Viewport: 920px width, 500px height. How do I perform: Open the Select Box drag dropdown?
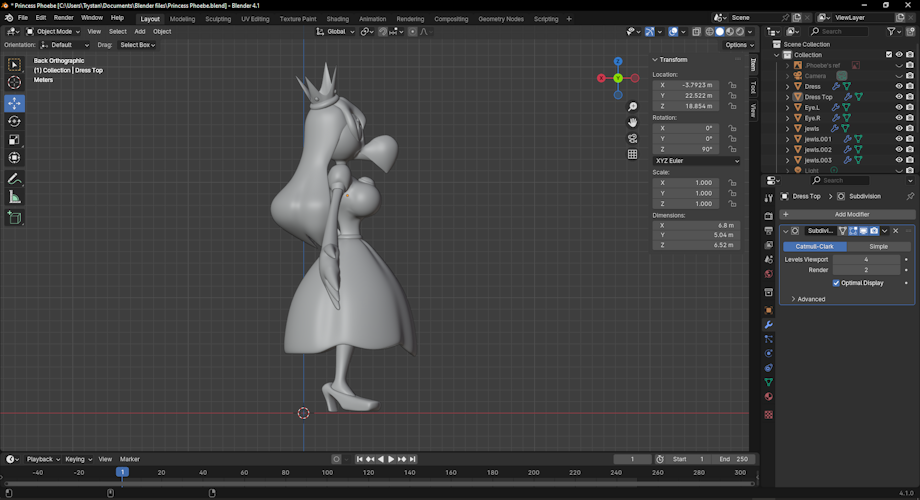[137, 45]
